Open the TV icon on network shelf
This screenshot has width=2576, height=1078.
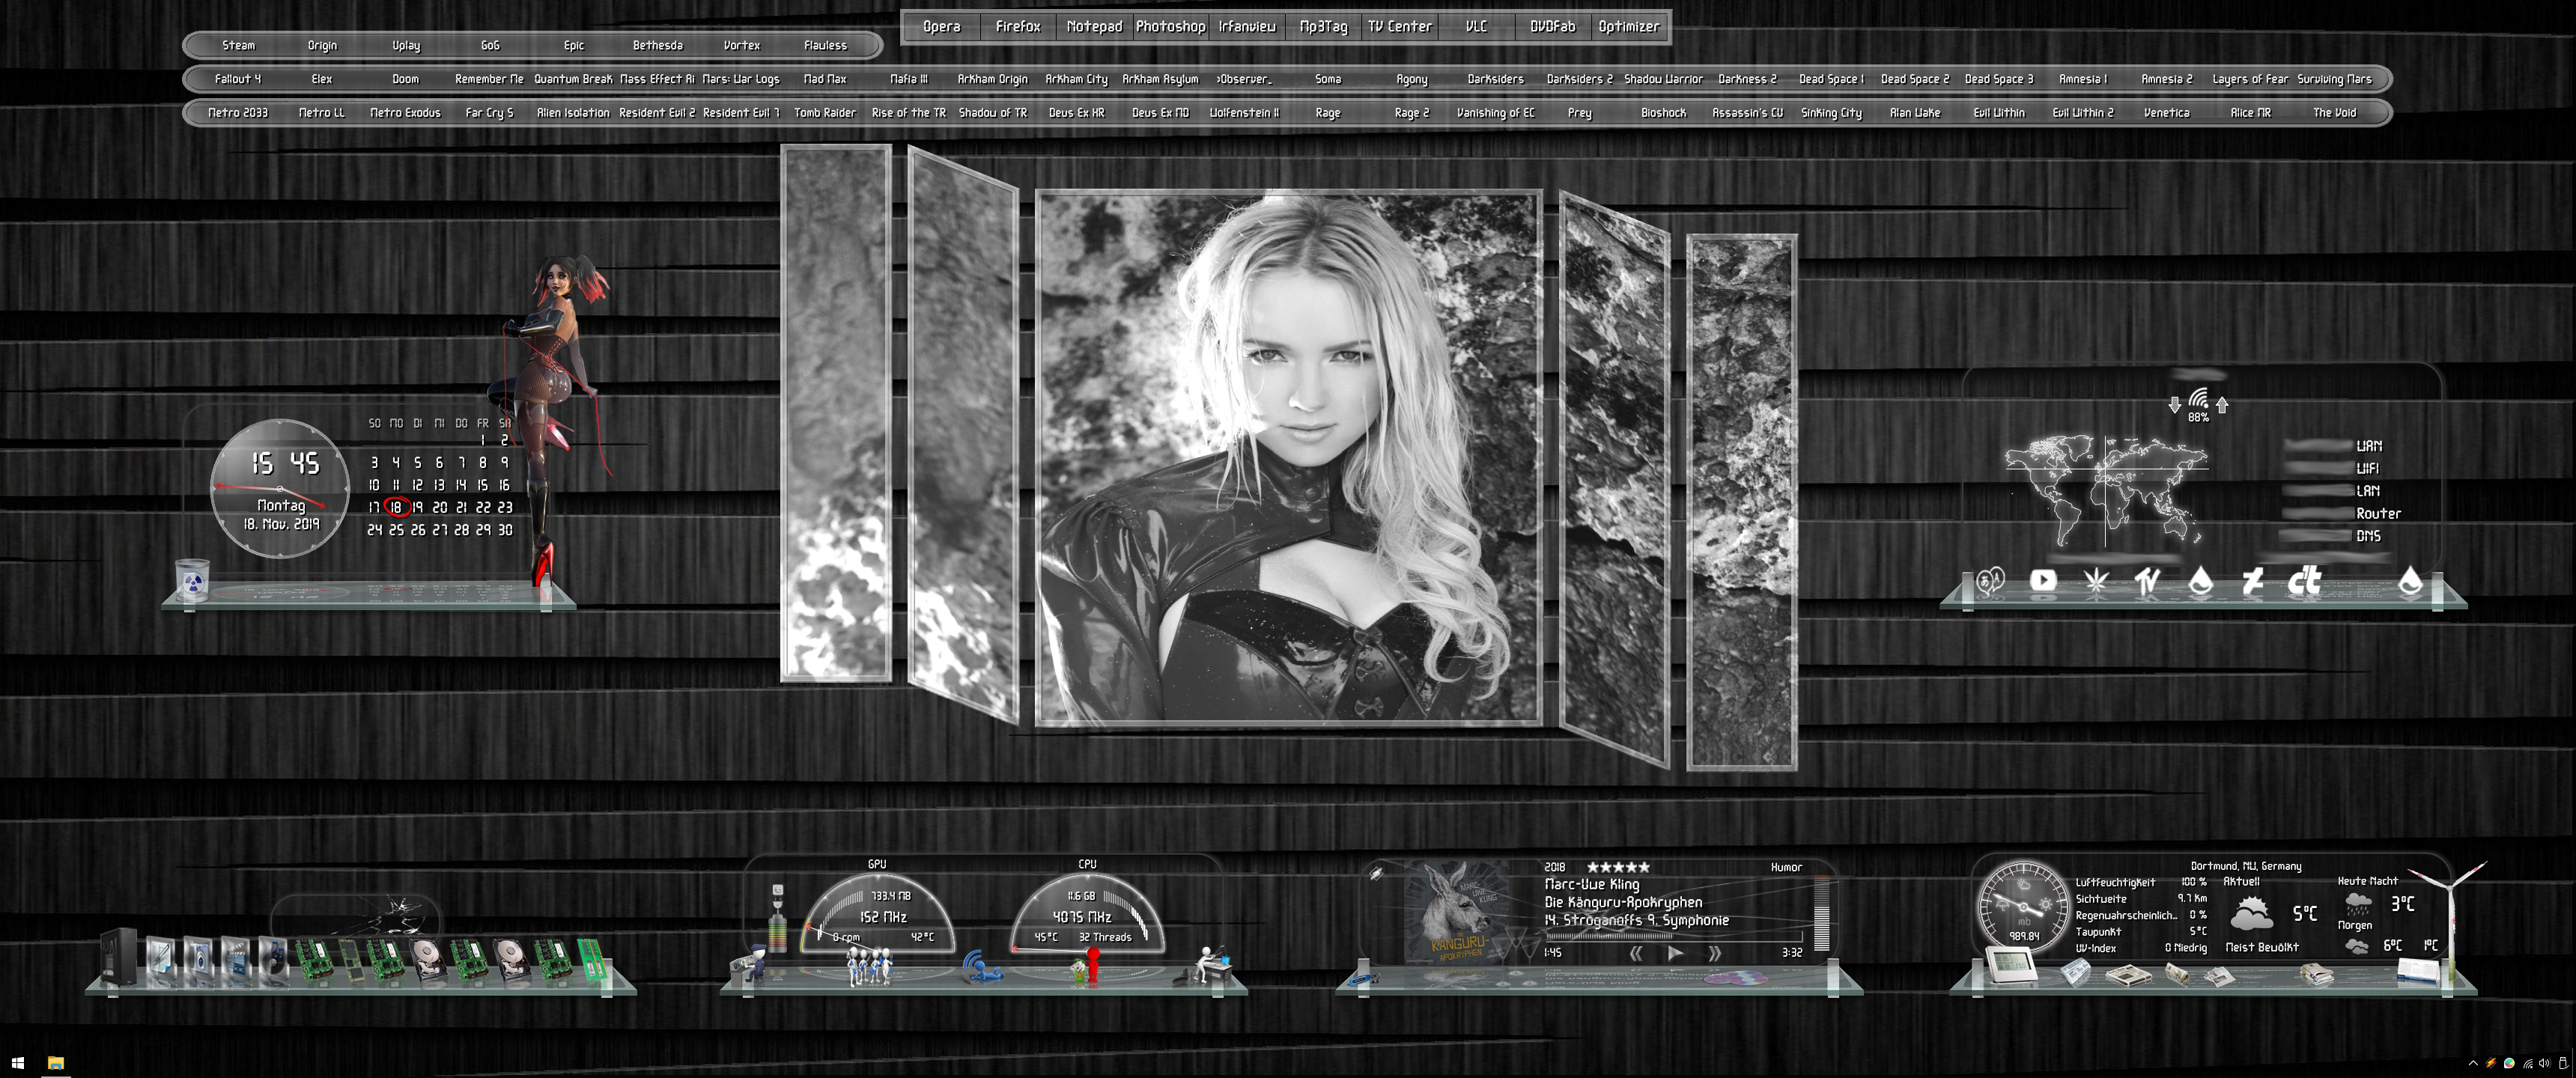point(2147,580)
